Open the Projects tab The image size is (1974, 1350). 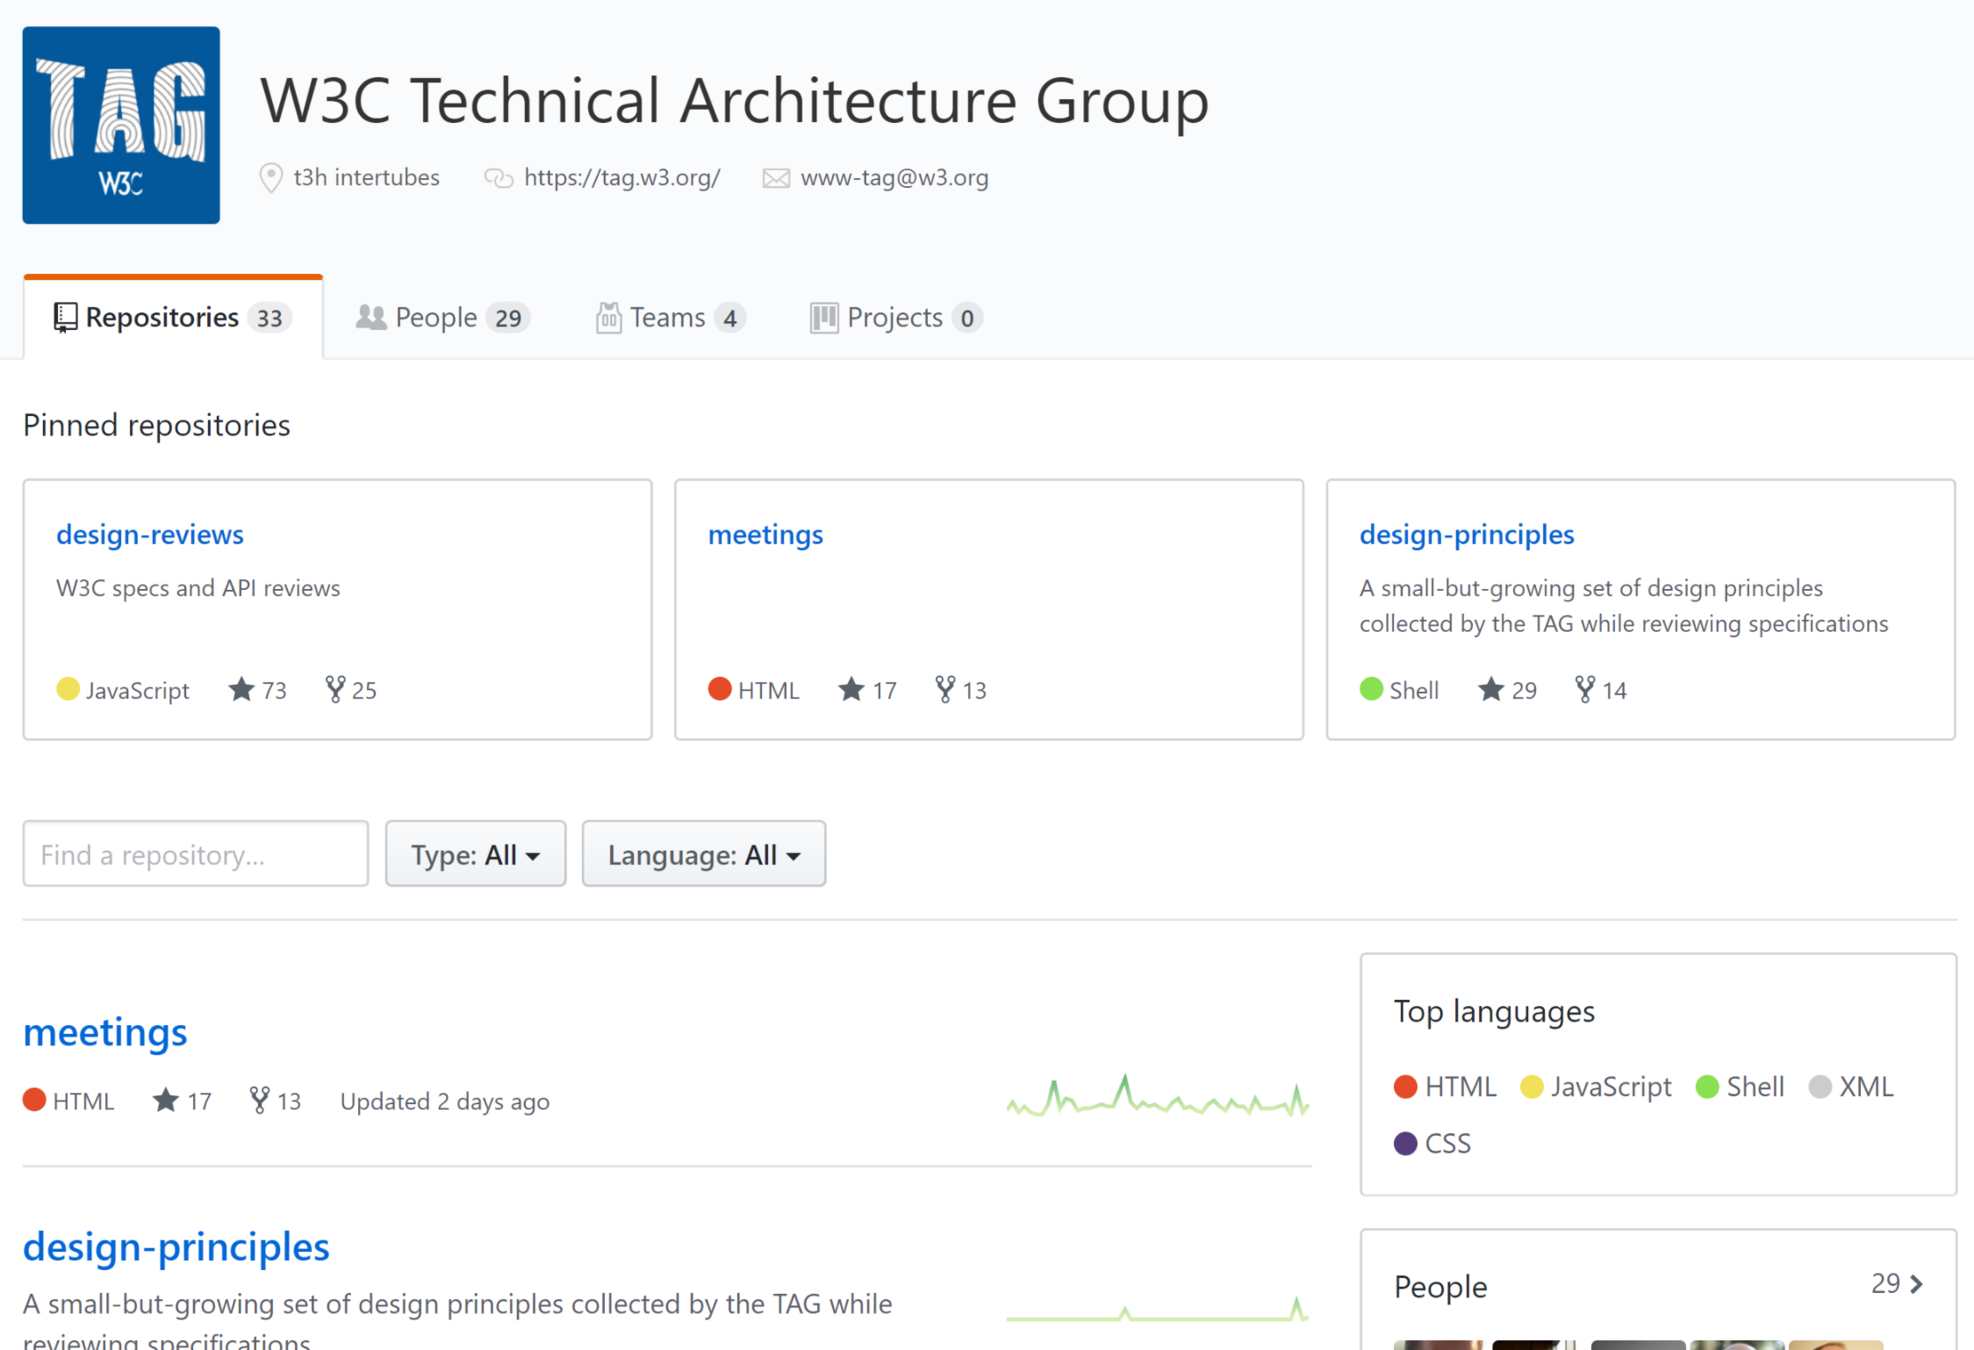click(895, 318)
